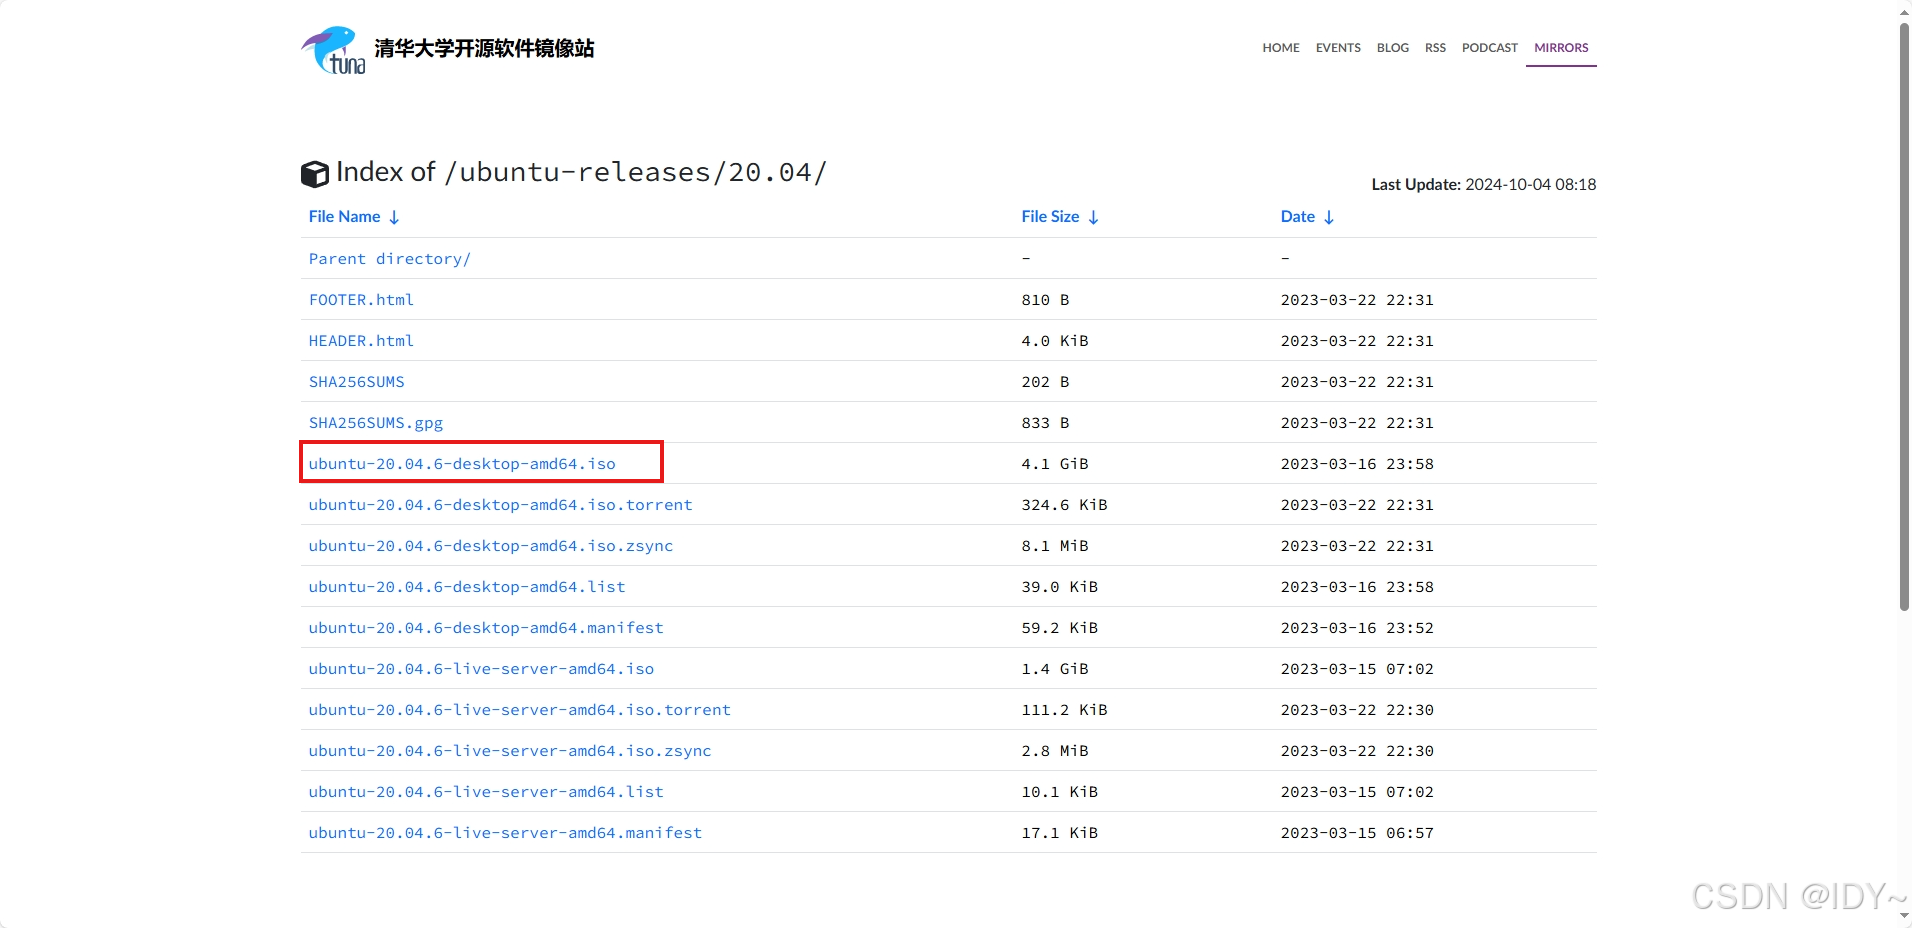The height and width of the screenshot is (928, 1912).
Task: Open the SHA256SUMS.gpg file link
Action: pyautogui.click(x=376, y=423)
